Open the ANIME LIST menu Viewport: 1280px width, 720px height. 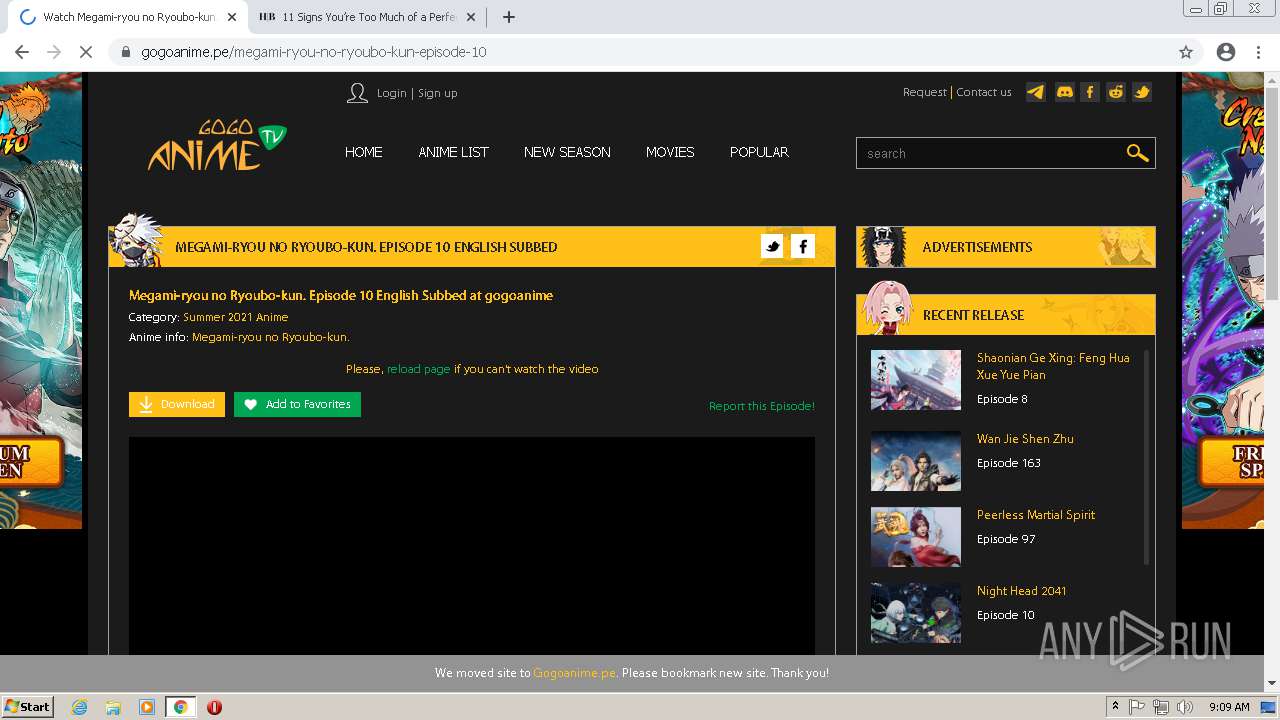click(x=453, y=152)
